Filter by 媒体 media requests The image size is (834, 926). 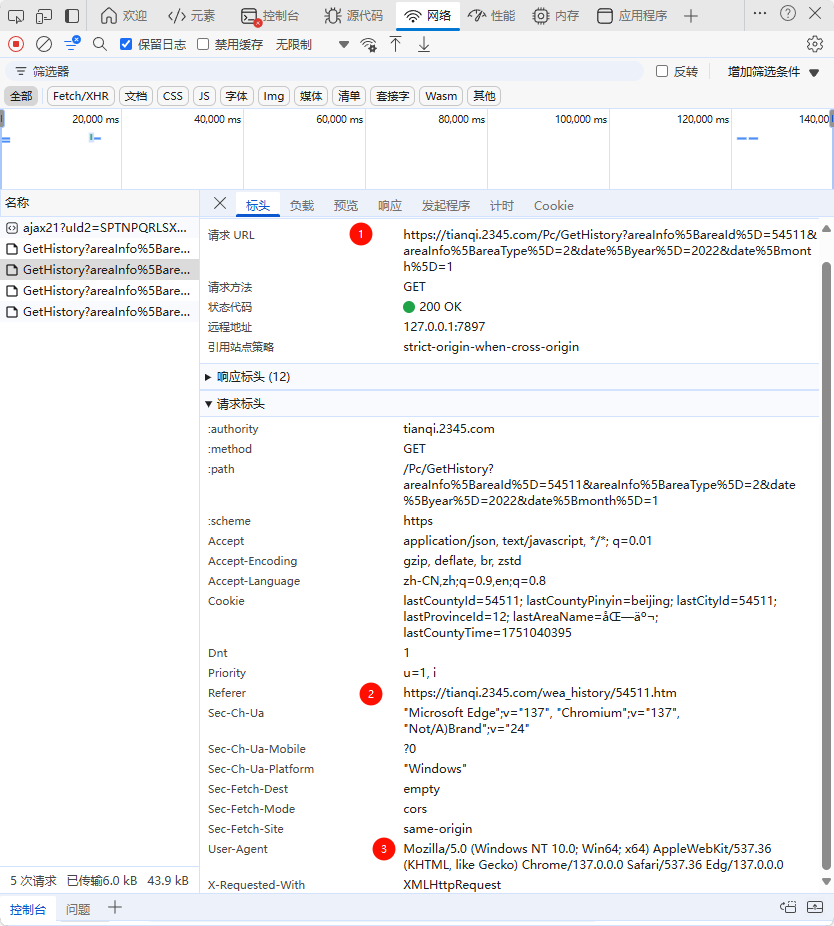tap(311, 96)
